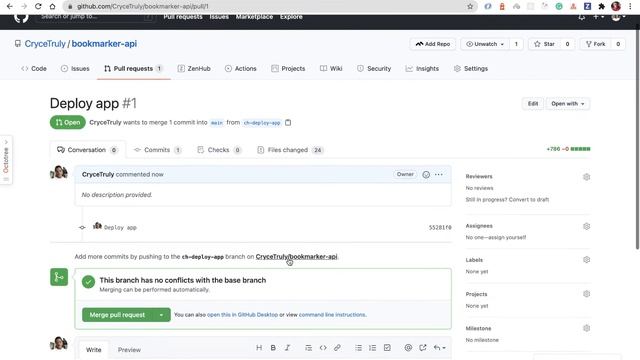Viewport: 640px width, 360px height.
Task: Insert a quote in the comment editor
Action: click(x=309, y=348)
